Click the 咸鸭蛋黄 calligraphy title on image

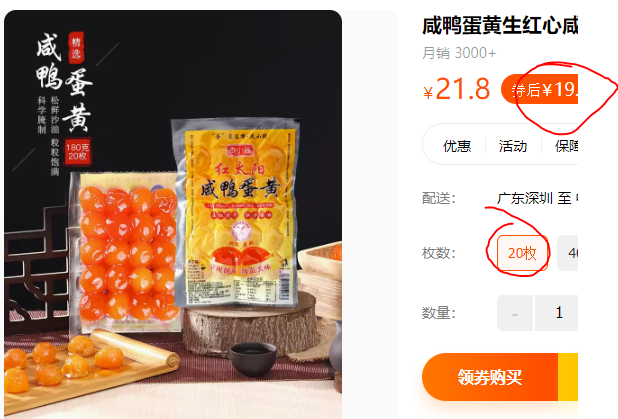click(64, 82)
